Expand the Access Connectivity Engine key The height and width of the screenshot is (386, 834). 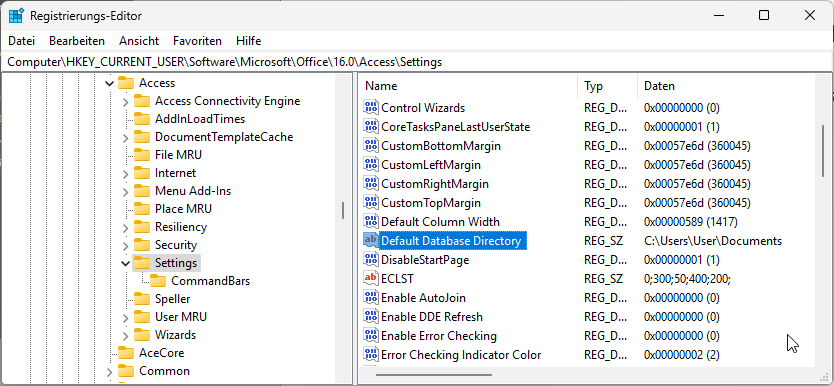[x=125, y=101]
